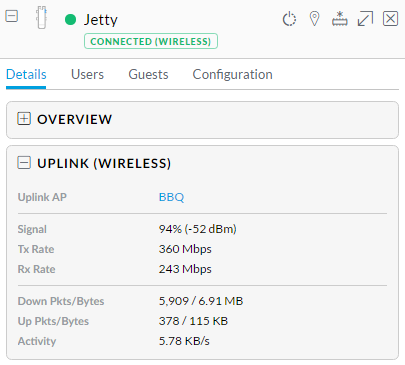
Task: Click the Tx Rate label
Action: (36, 249)
